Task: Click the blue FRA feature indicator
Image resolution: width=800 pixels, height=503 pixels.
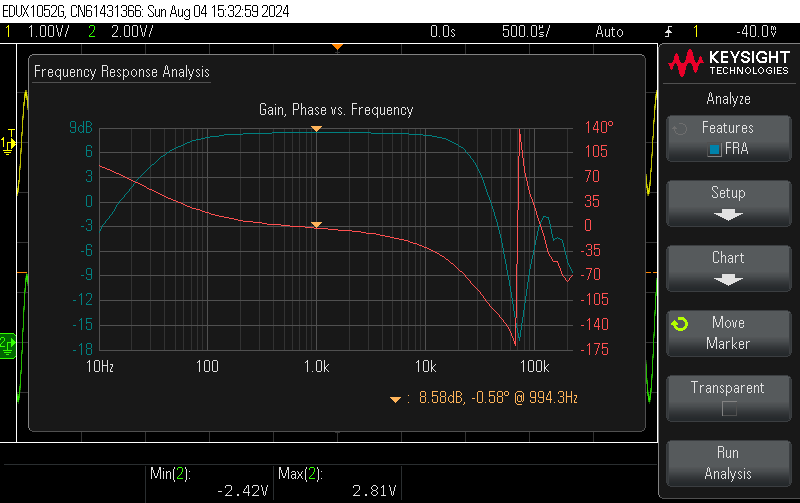Action: pyautogui.click(x=714, y=149)
